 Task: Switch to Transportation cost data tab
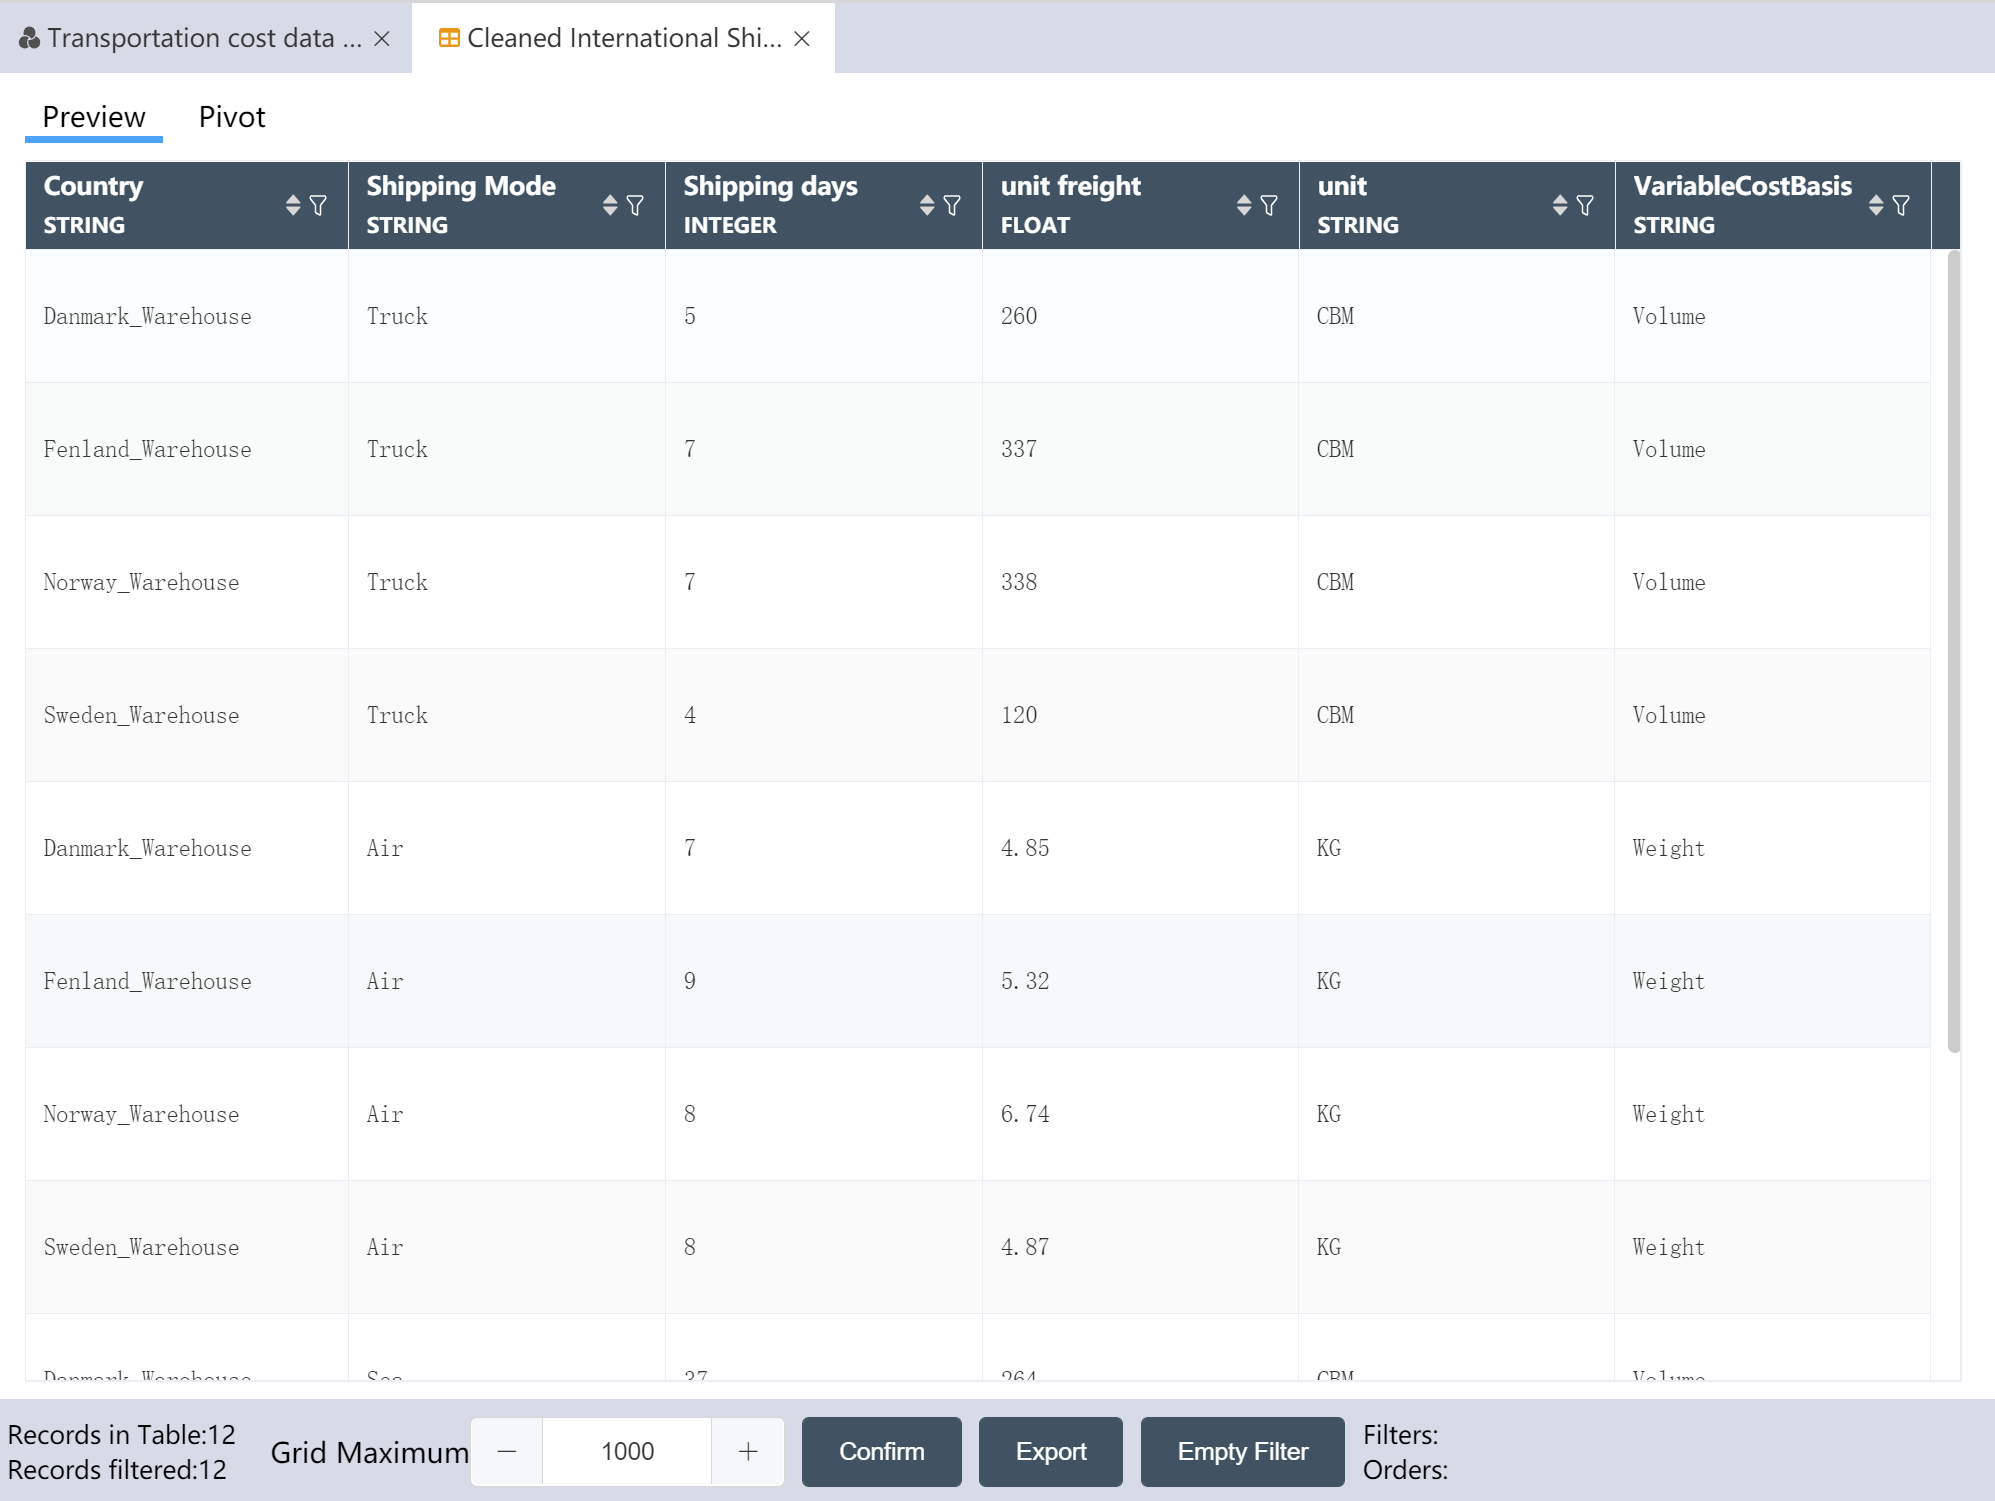pos(205,38)
